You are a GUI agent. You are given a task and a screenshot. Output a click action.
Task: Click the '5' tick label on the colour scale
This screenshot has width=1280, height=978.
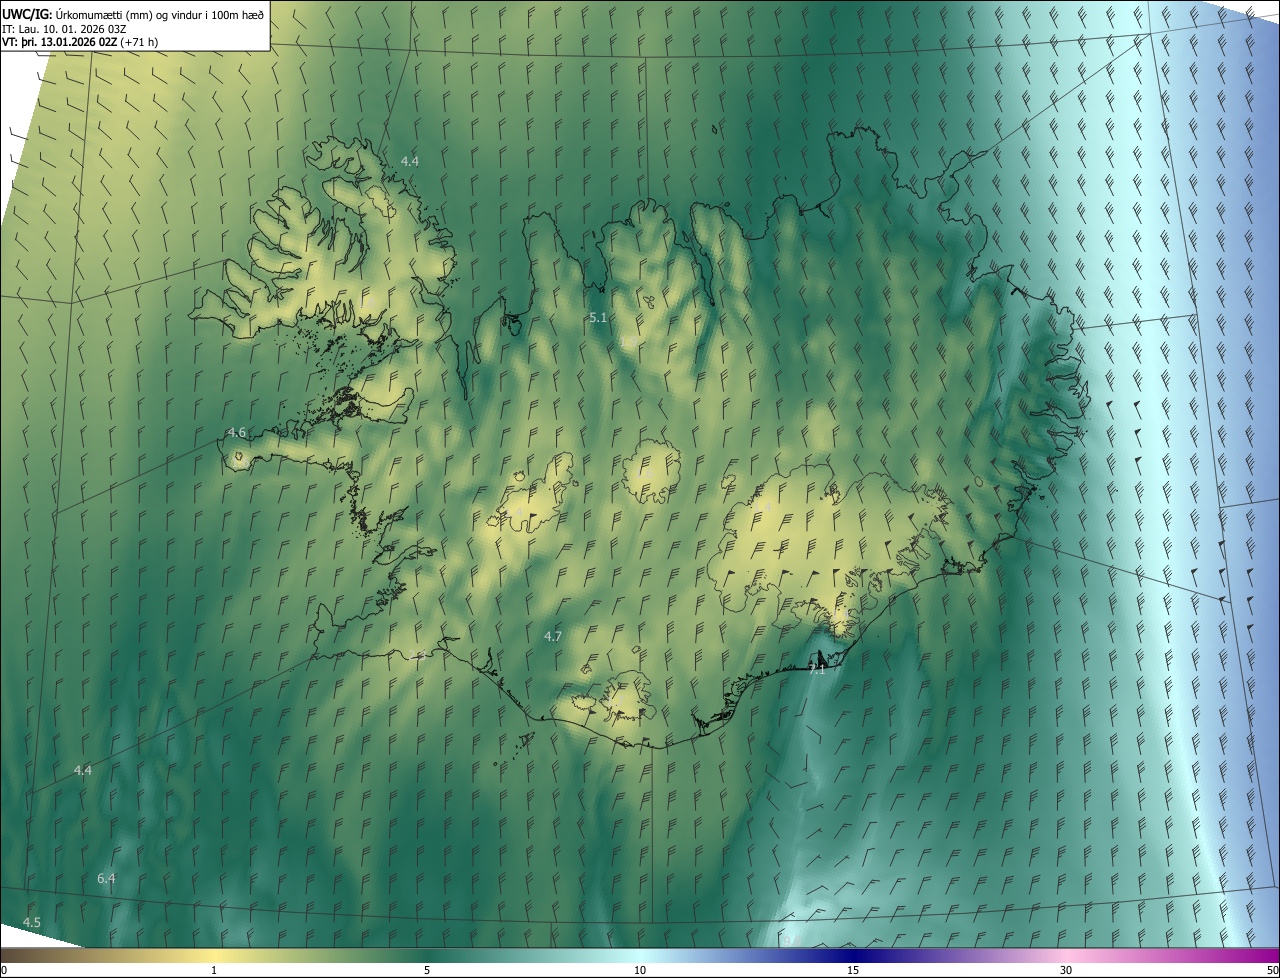pos(427,970)
